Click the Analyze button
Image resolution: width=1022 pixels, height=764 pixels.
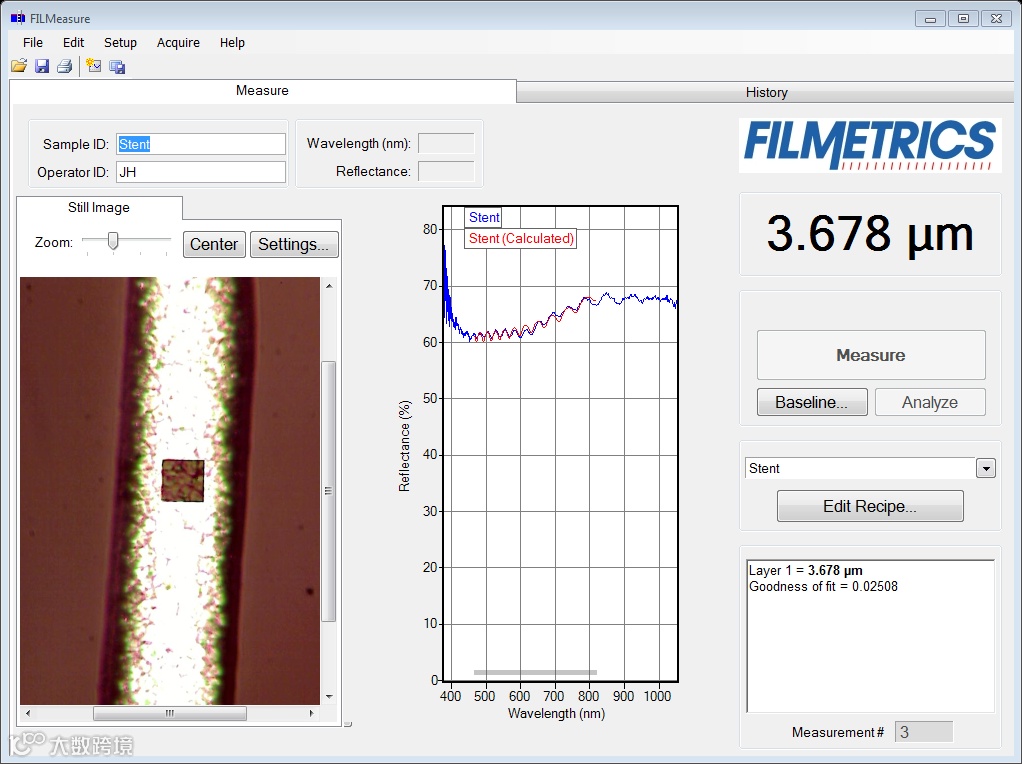pos(929,402)
